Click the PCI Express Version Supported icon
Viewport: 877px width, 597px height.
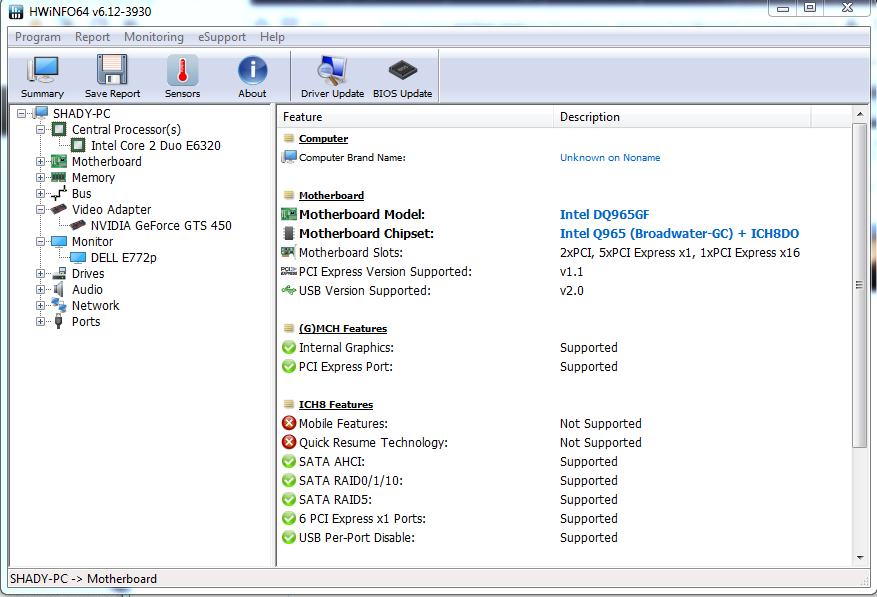[x=289, y=271]
